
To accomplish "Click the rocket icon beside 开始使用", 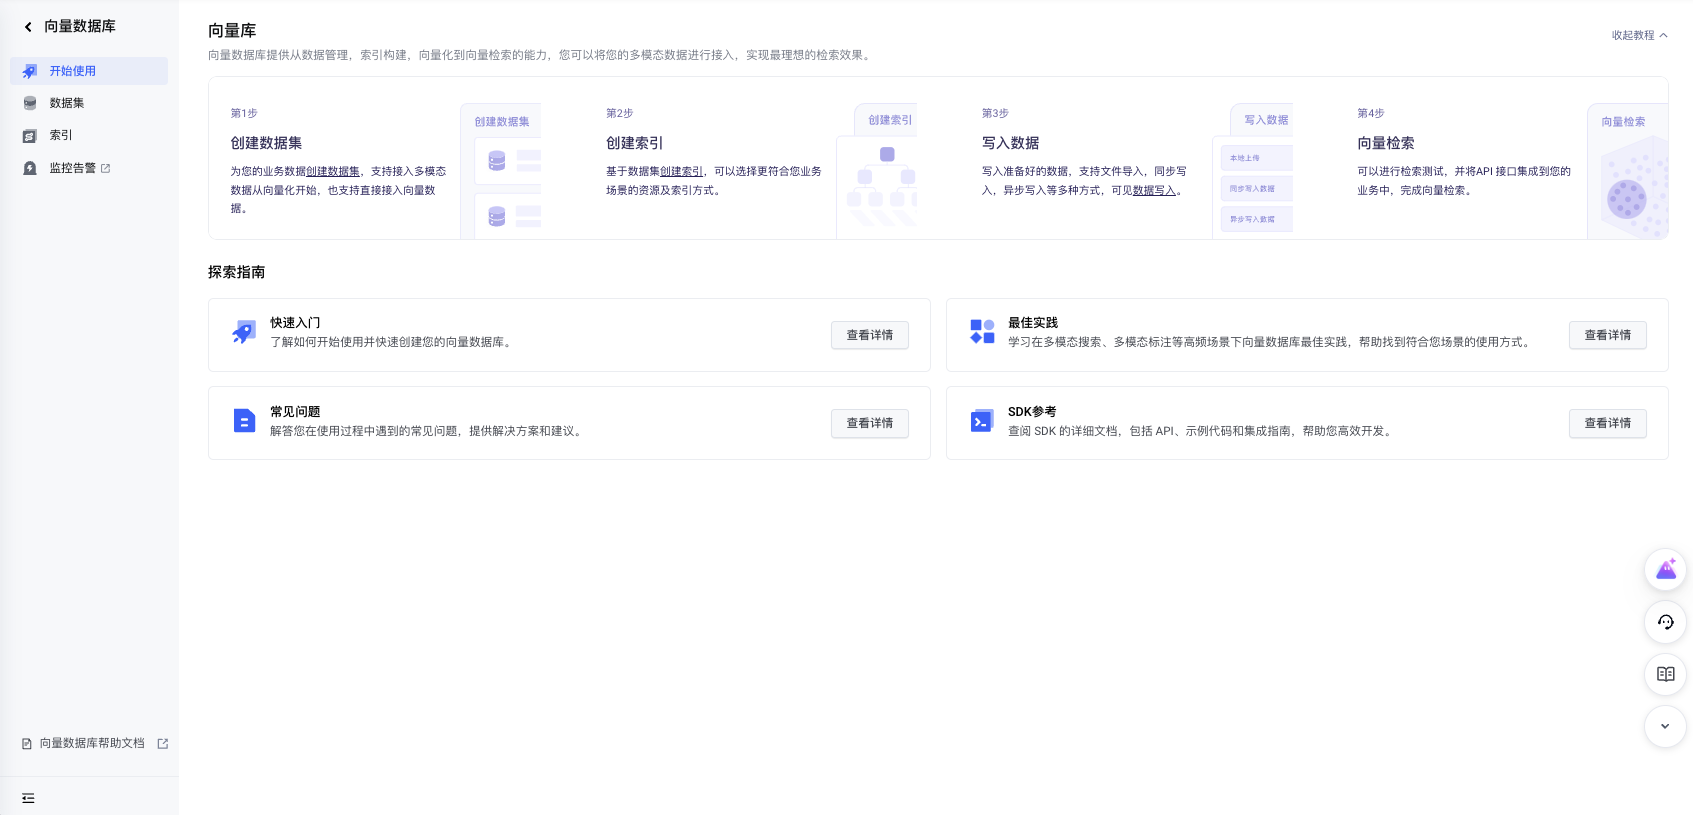I will pyautogui.click(x=30, y=71).
